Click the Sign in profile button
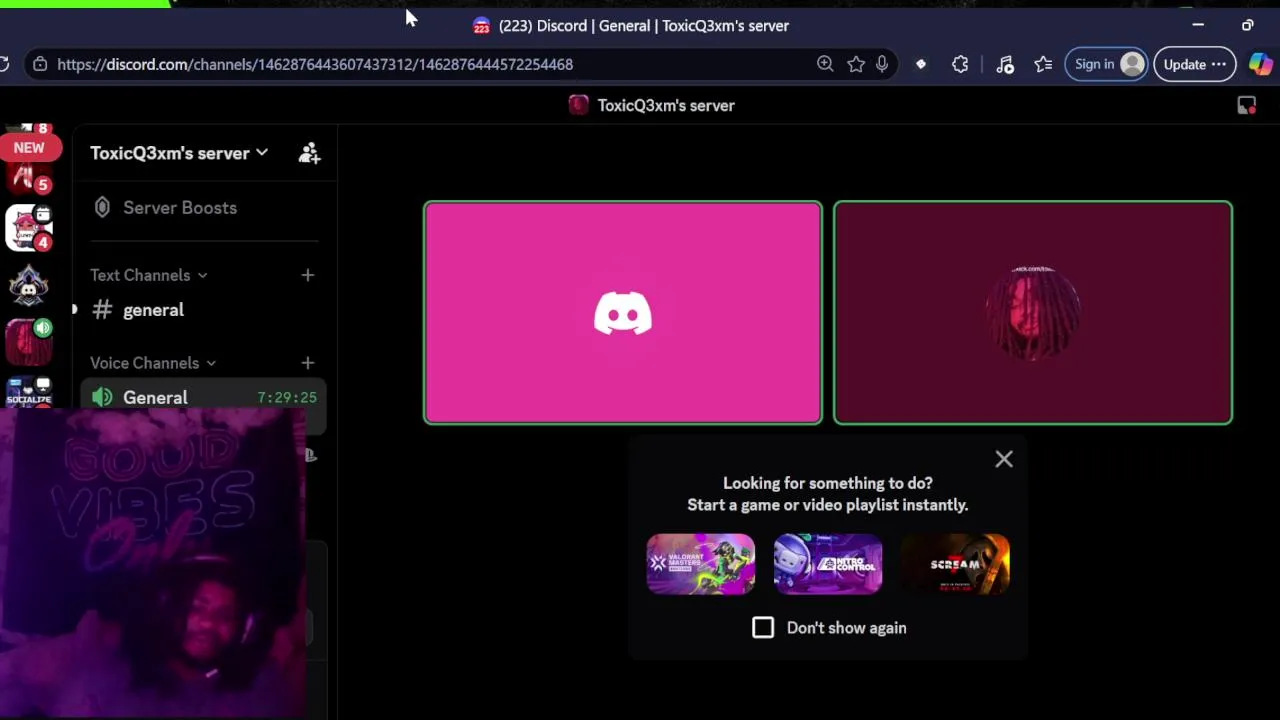 [x=1106, y=64]
